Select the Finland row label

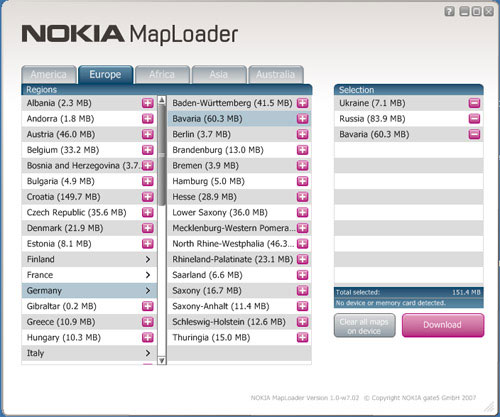[41, 259]
